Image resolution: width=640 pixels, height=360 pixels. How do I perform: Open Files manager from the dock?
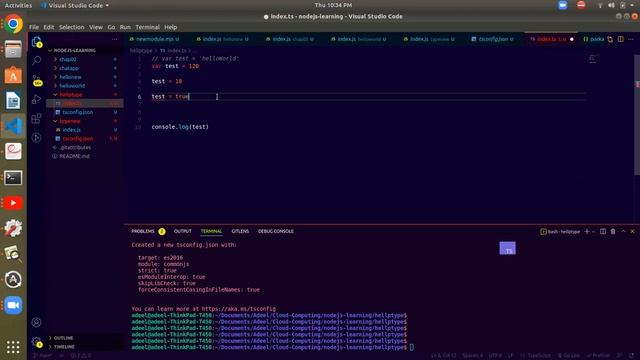tap(13, 50)
